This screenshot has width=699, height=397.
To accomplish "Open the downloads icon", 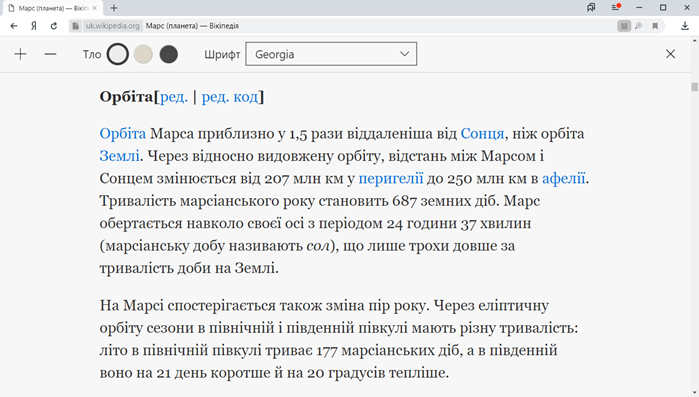I will (x=685, y=26).
